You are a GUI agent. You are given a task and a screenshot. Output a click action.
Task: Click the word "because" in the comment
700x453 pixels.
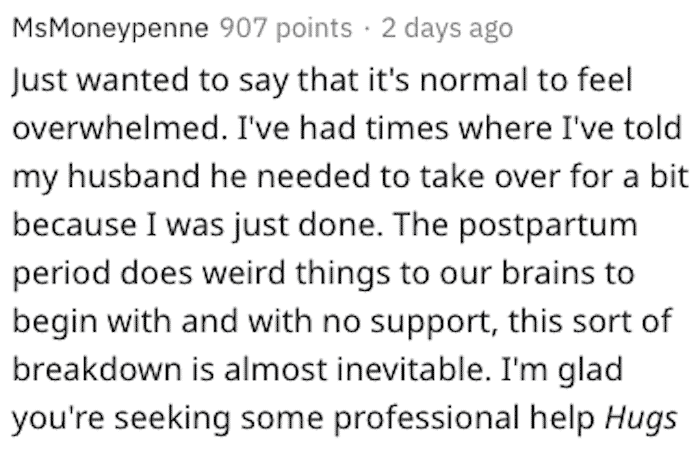pos(75,224)
